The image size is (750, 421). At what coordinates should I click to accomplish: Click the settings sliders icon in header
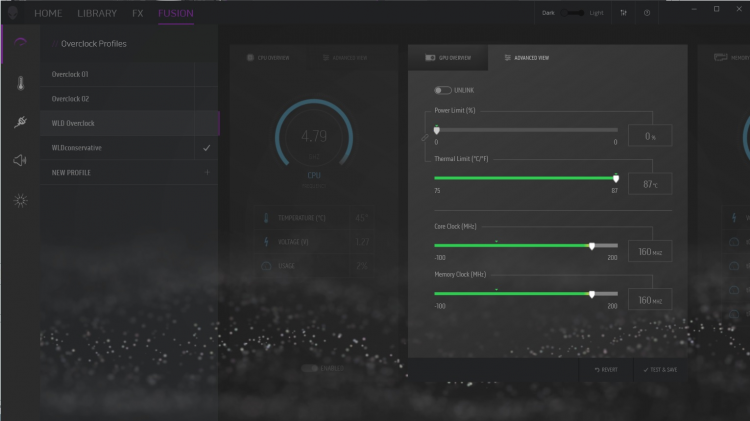click(x=623, y=13)
